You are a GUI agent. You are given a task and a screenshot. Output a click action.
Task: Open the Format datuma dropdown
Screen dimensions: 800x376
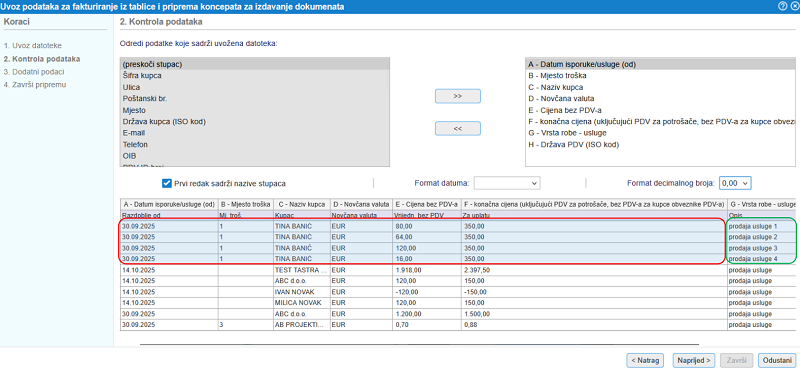coord(507,183)
